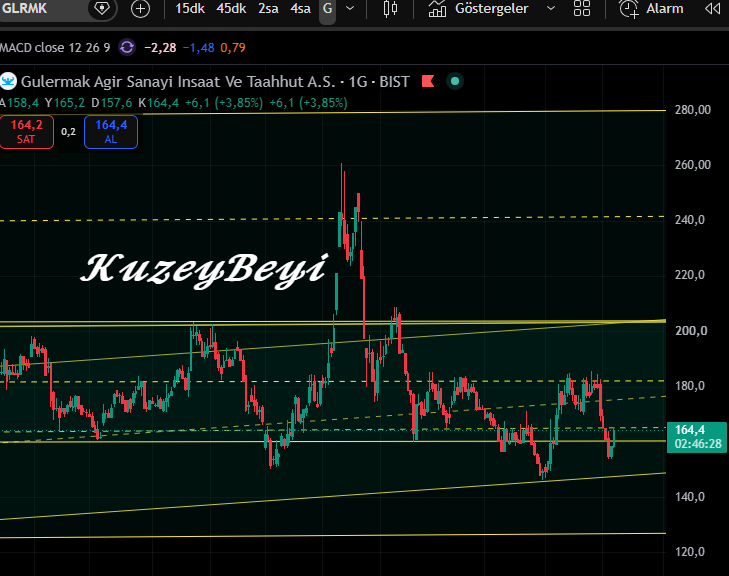Click the low value D157,6

click(x=112, y=103)
